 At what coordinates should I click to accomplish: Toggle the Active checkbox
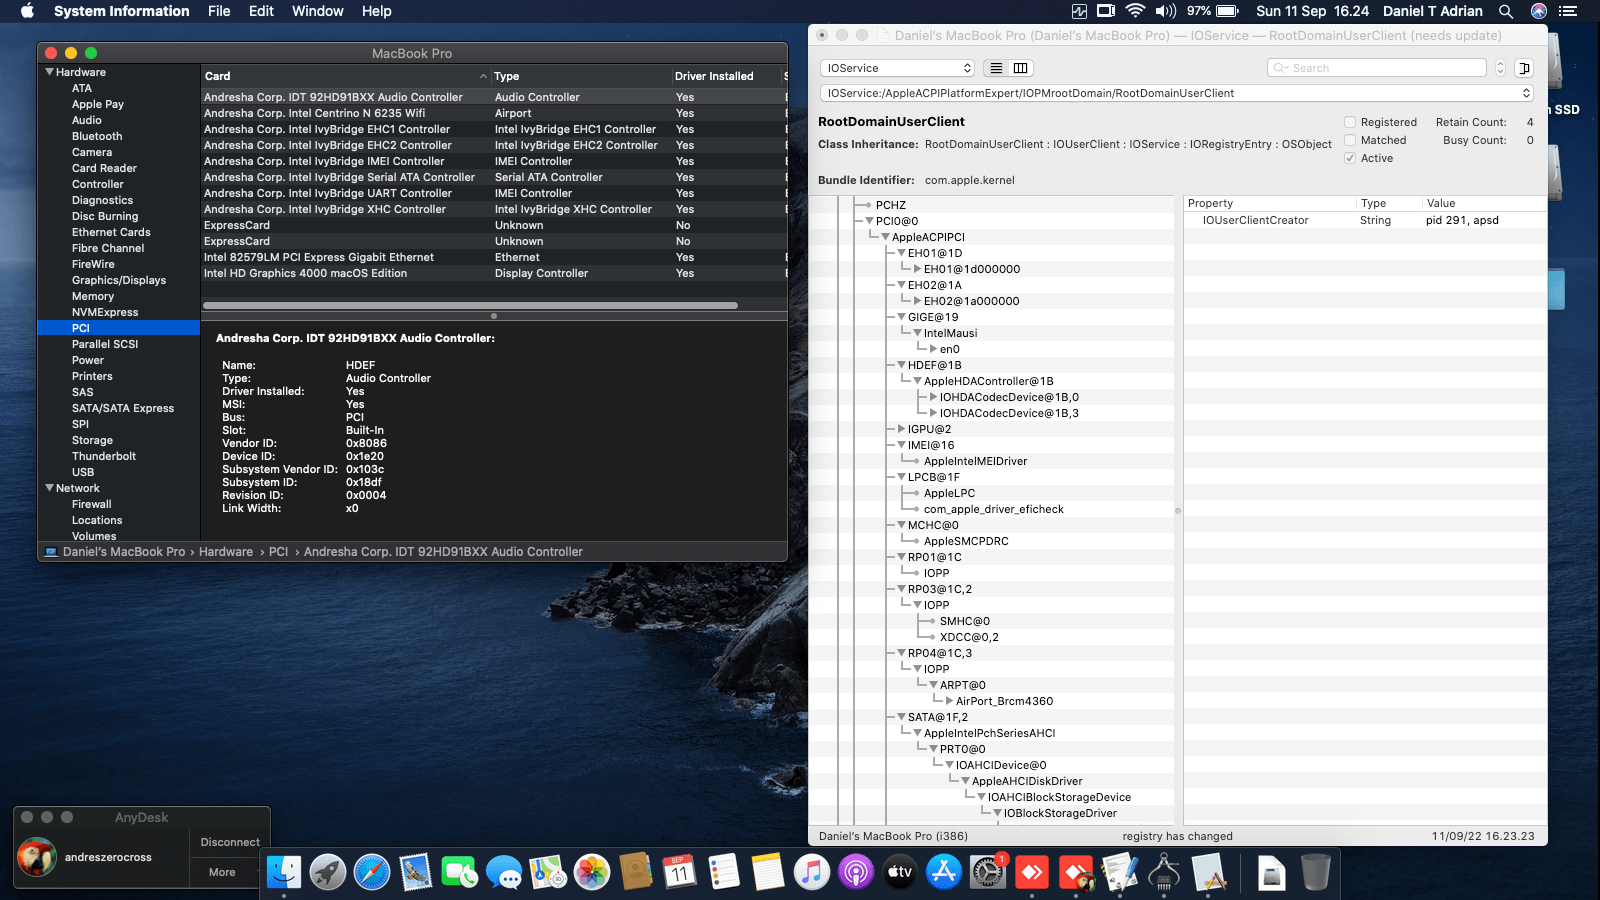click(x=1350, y=158)
